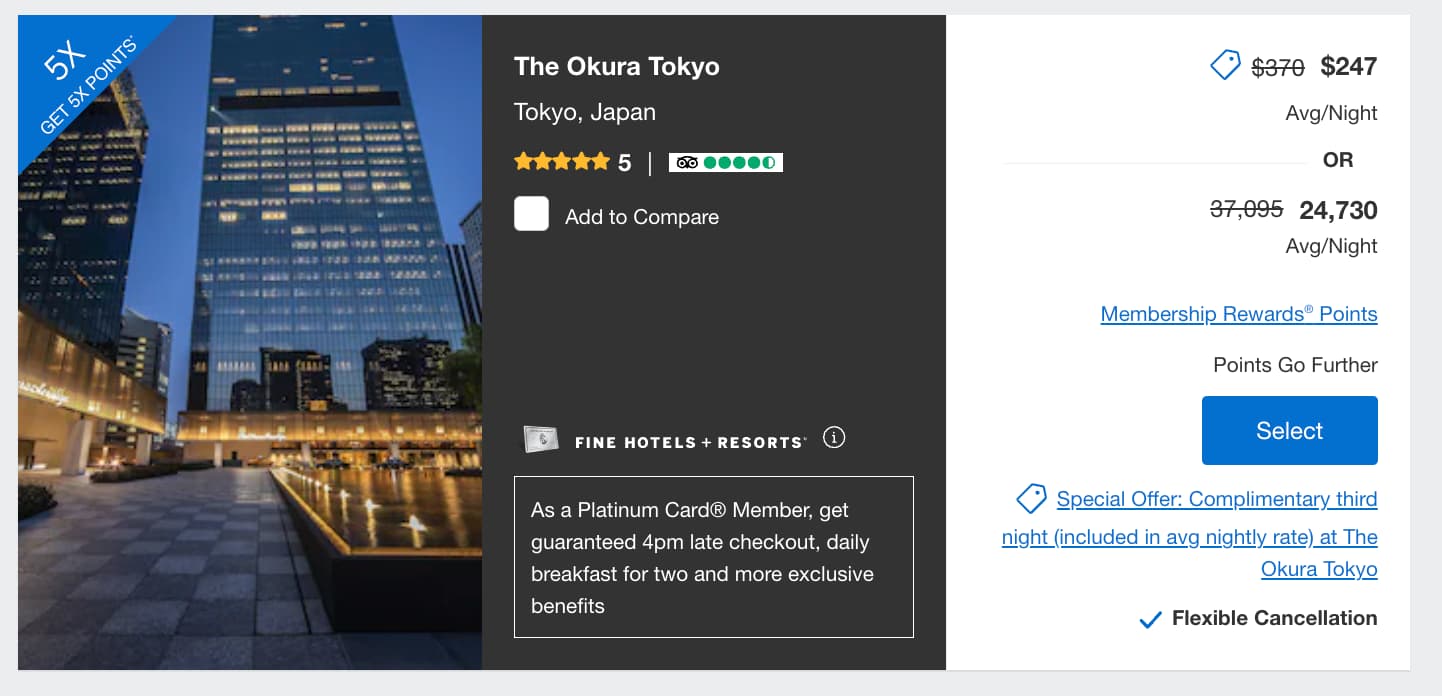Click the Platinum Card Member benefits box
1442x696 pixels.
[713, 557]
